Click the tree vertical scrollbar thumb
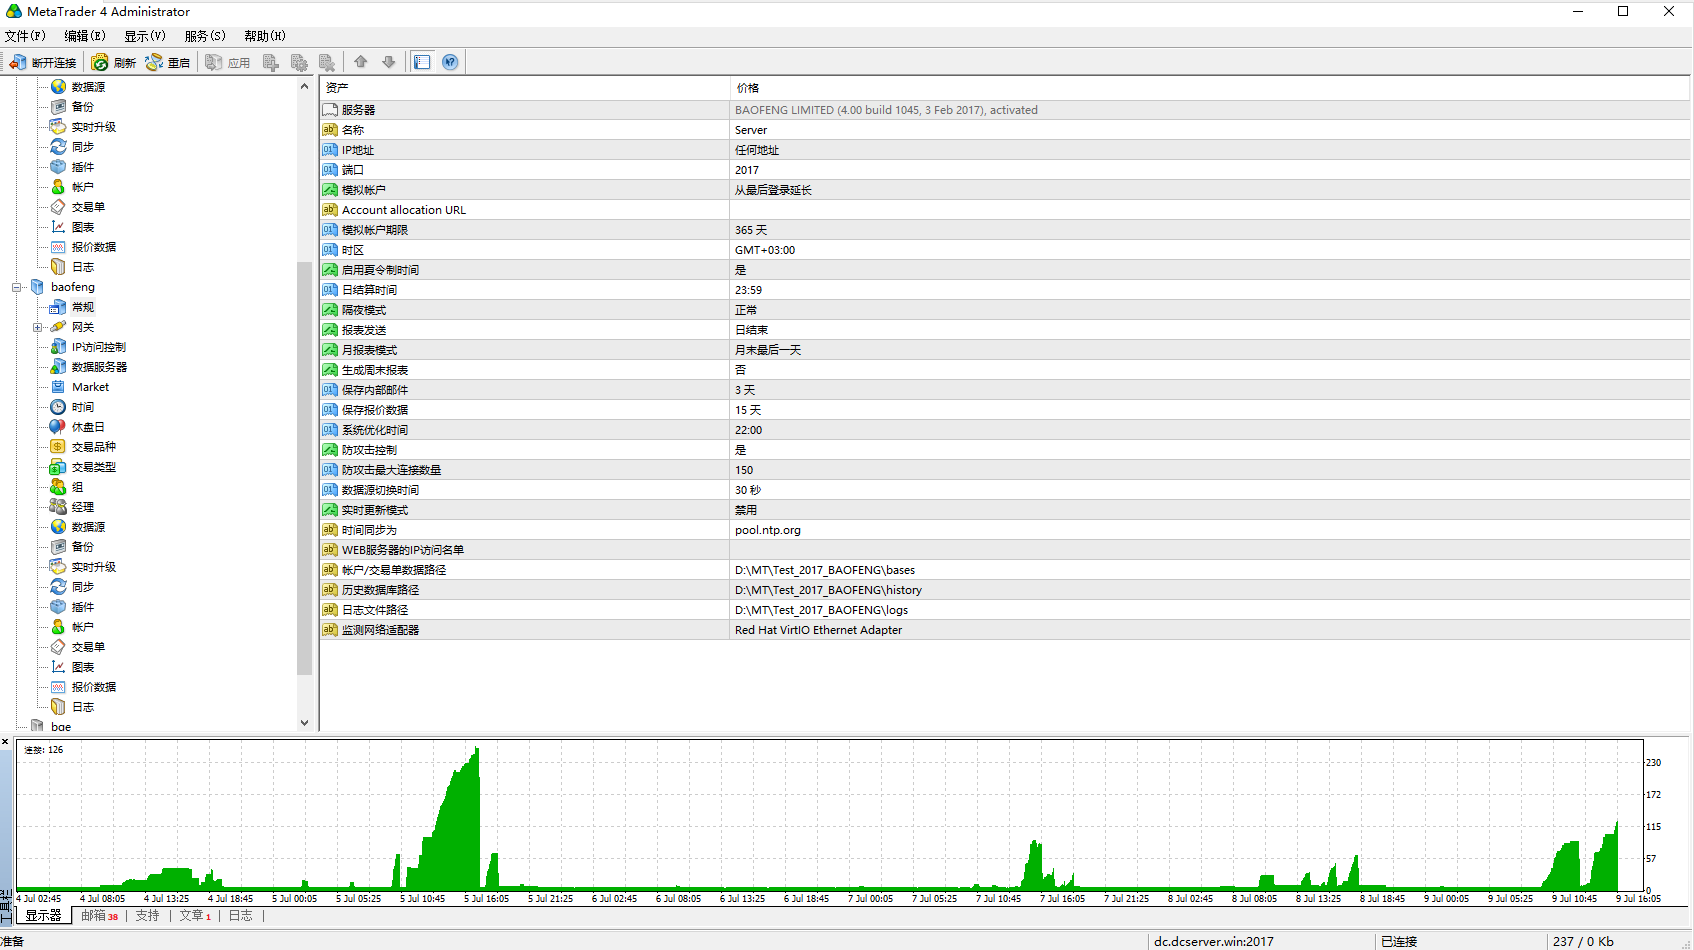1694x950 pixels. coord(304,468)
